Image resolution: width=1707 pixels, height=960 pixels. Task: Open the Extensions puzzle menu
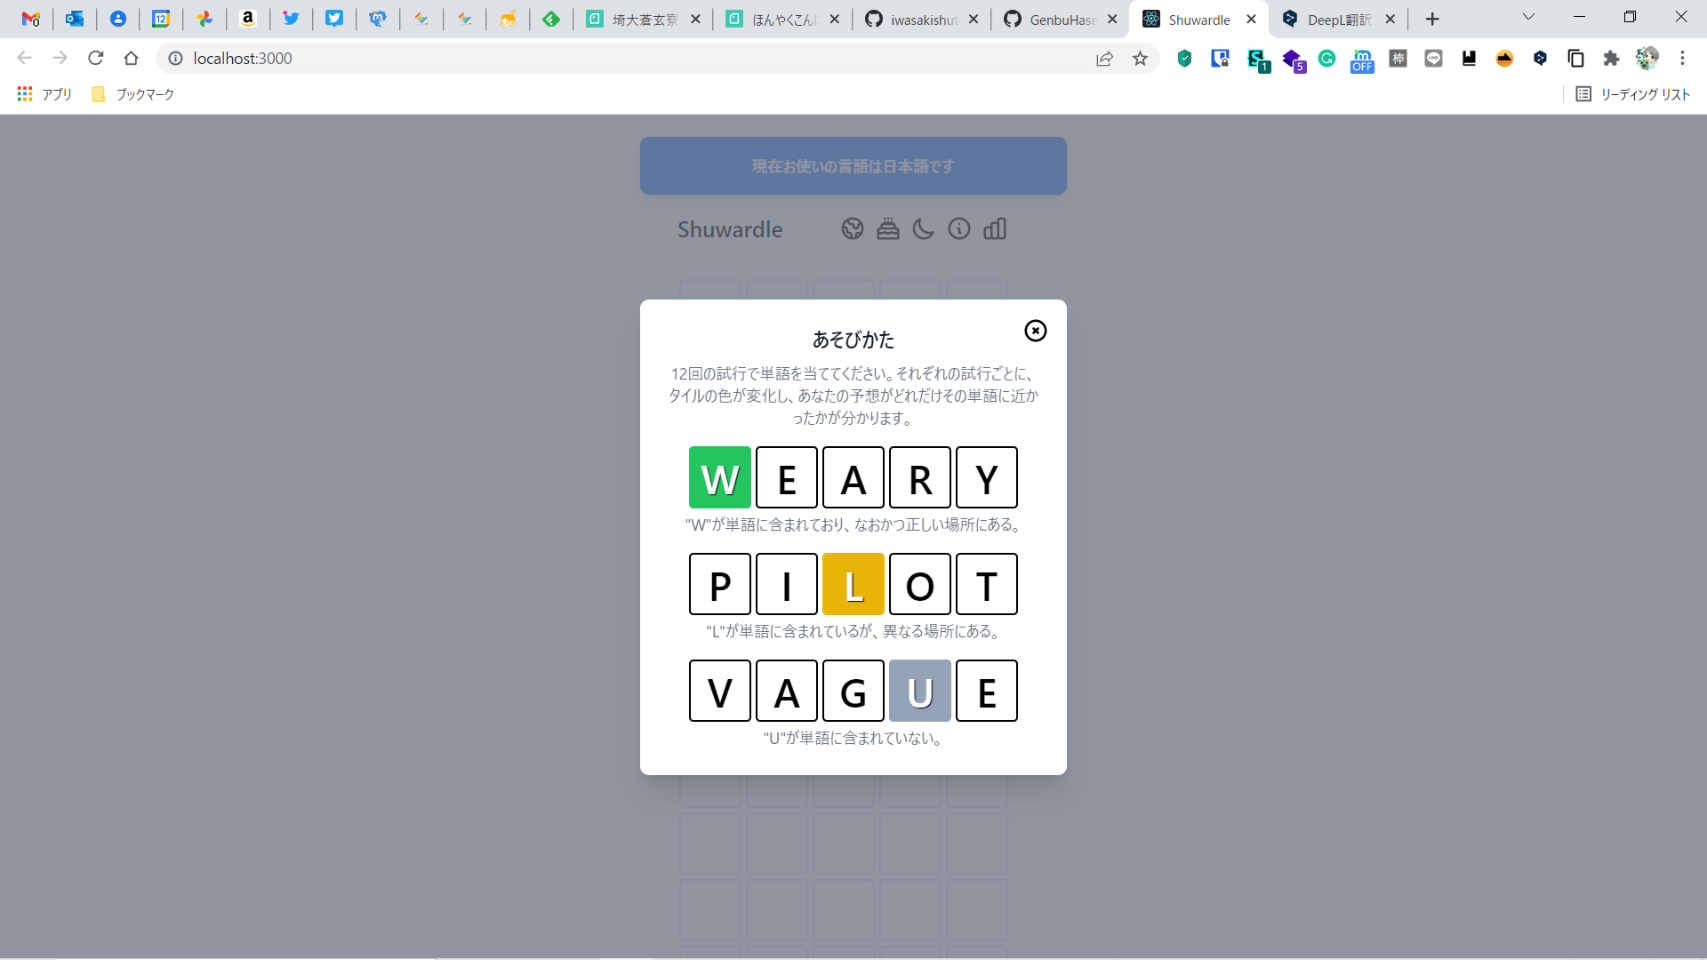(1611, 59)
